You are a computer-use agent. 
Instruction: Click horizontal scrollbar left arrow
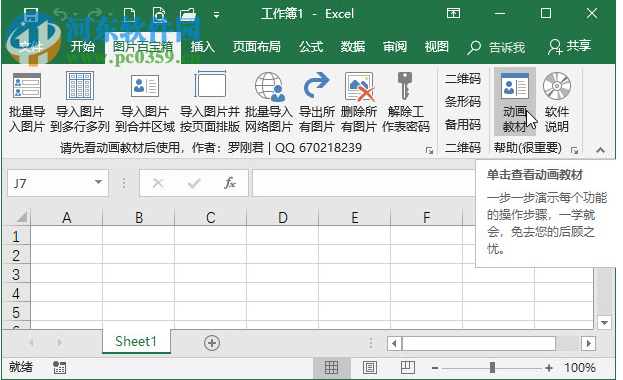pyautogui.click(x=394, y=343)
